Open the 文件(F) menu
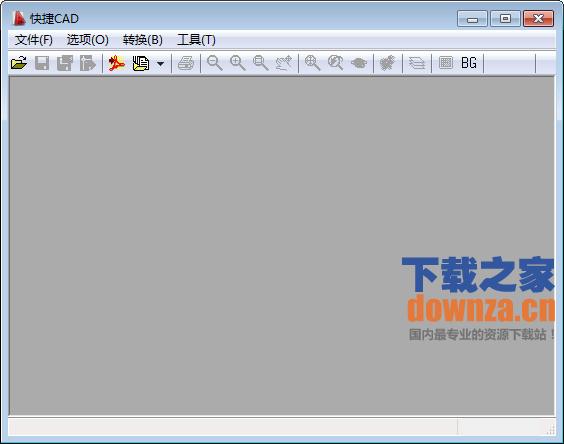 [33, 40]
